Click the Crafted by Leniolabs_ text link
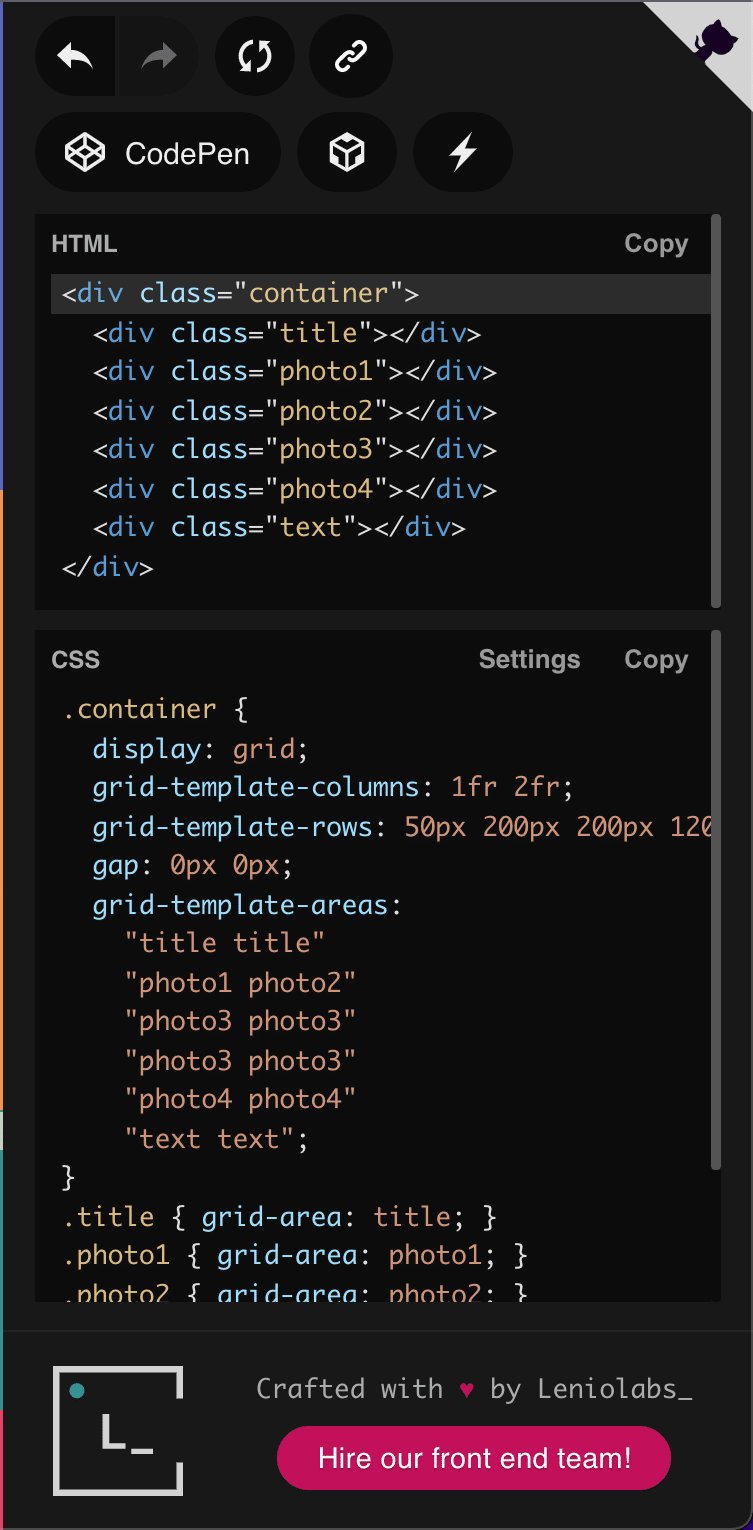 click(x=474, y=1389)
